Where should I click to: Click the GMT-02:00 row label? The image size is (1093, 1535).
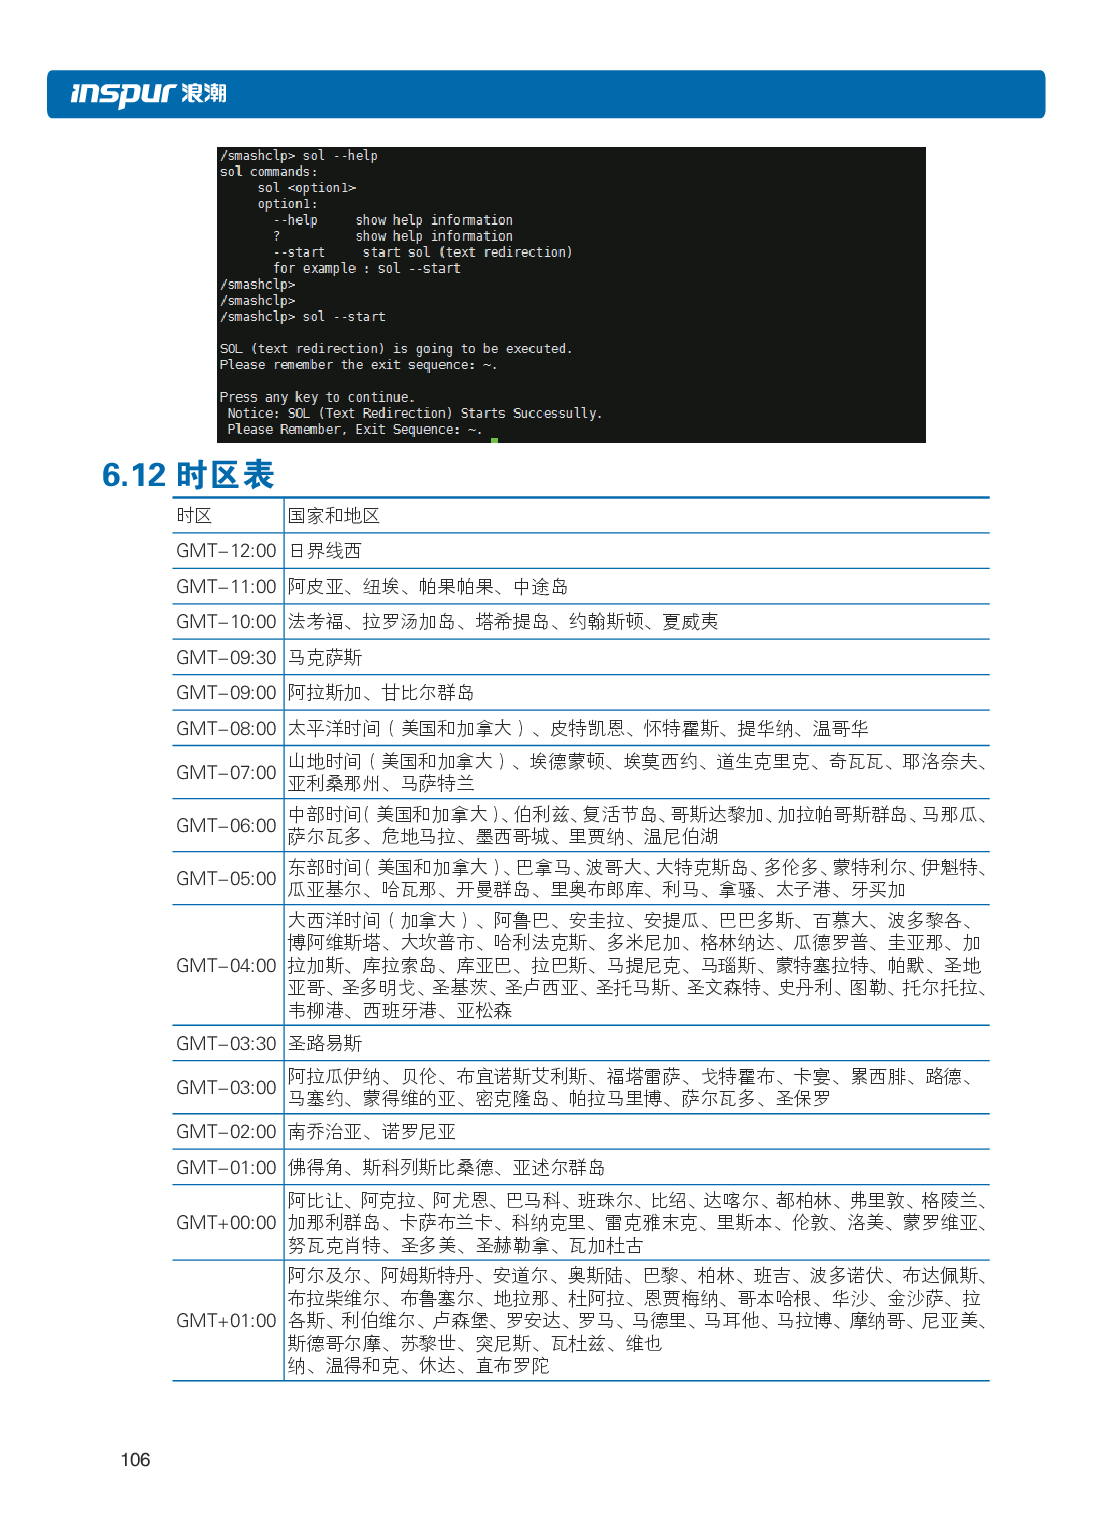226,1132
